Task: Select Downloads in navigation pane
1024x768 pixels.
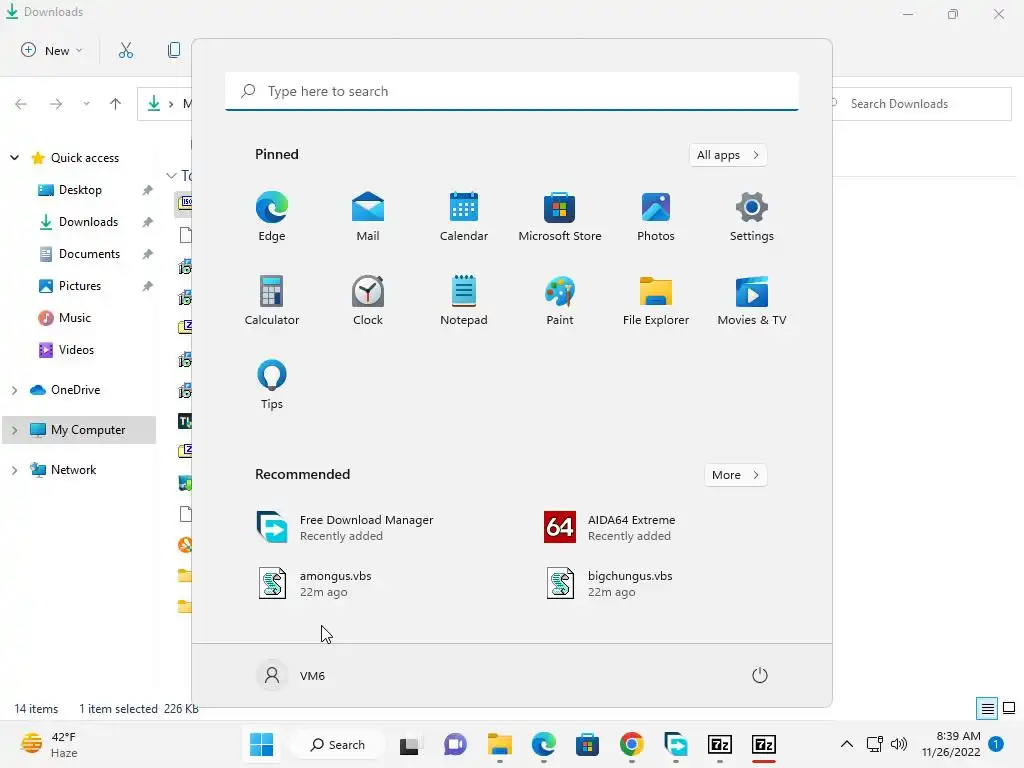Action: [88, 222]
